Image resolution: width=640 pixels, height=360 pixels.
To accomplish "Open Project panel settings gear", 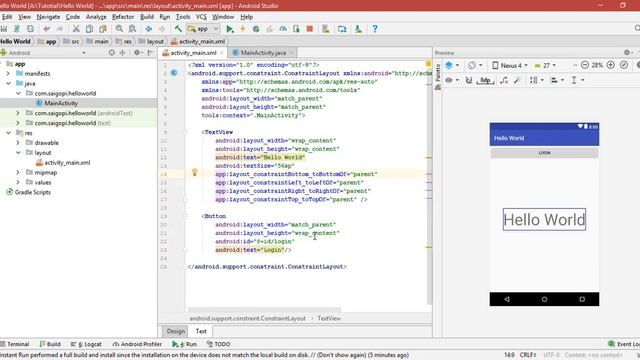I will point(137,53).
